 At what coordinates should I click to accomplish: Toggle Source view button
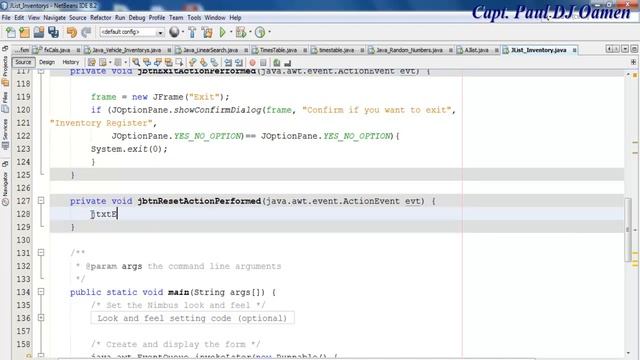click(23, 62)
